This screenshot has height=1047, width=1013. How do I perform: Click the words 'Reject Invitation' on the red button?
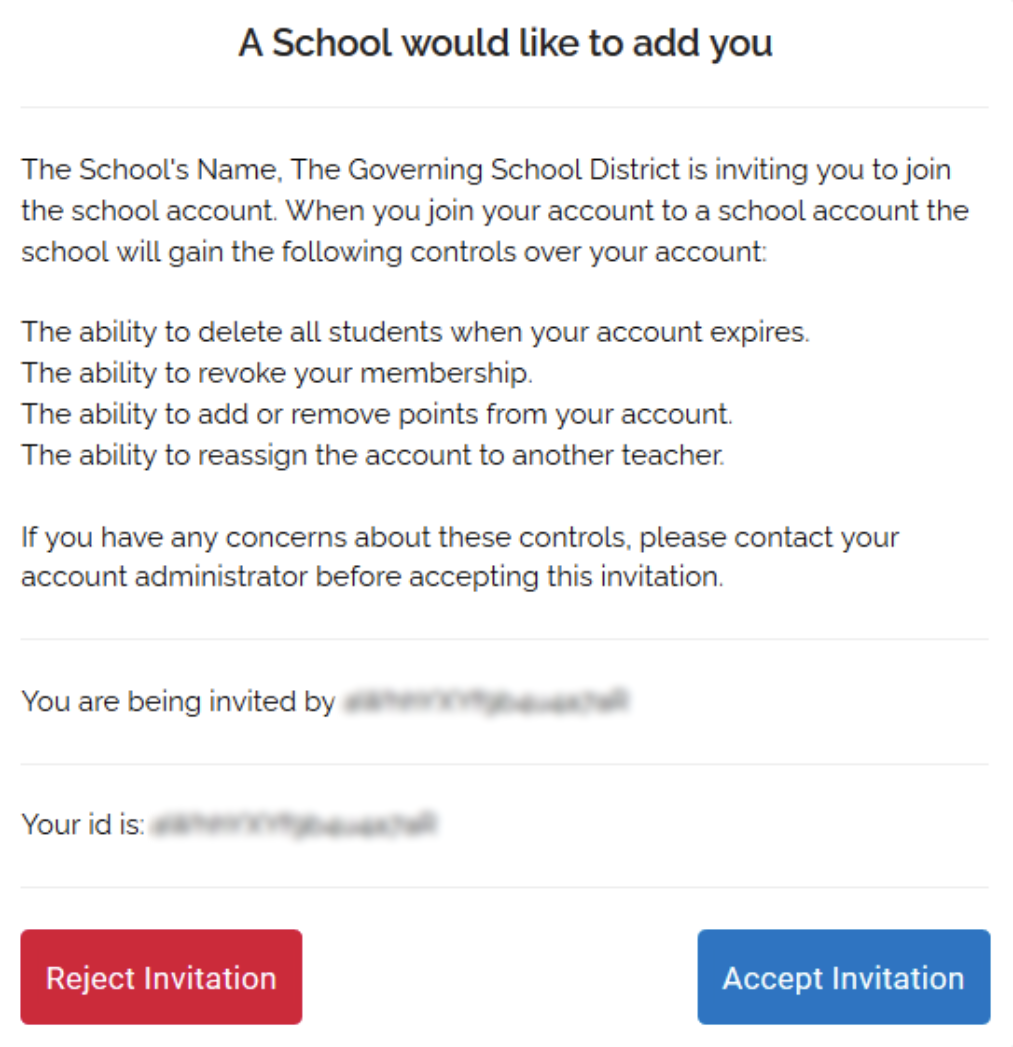tap(160, 977)
